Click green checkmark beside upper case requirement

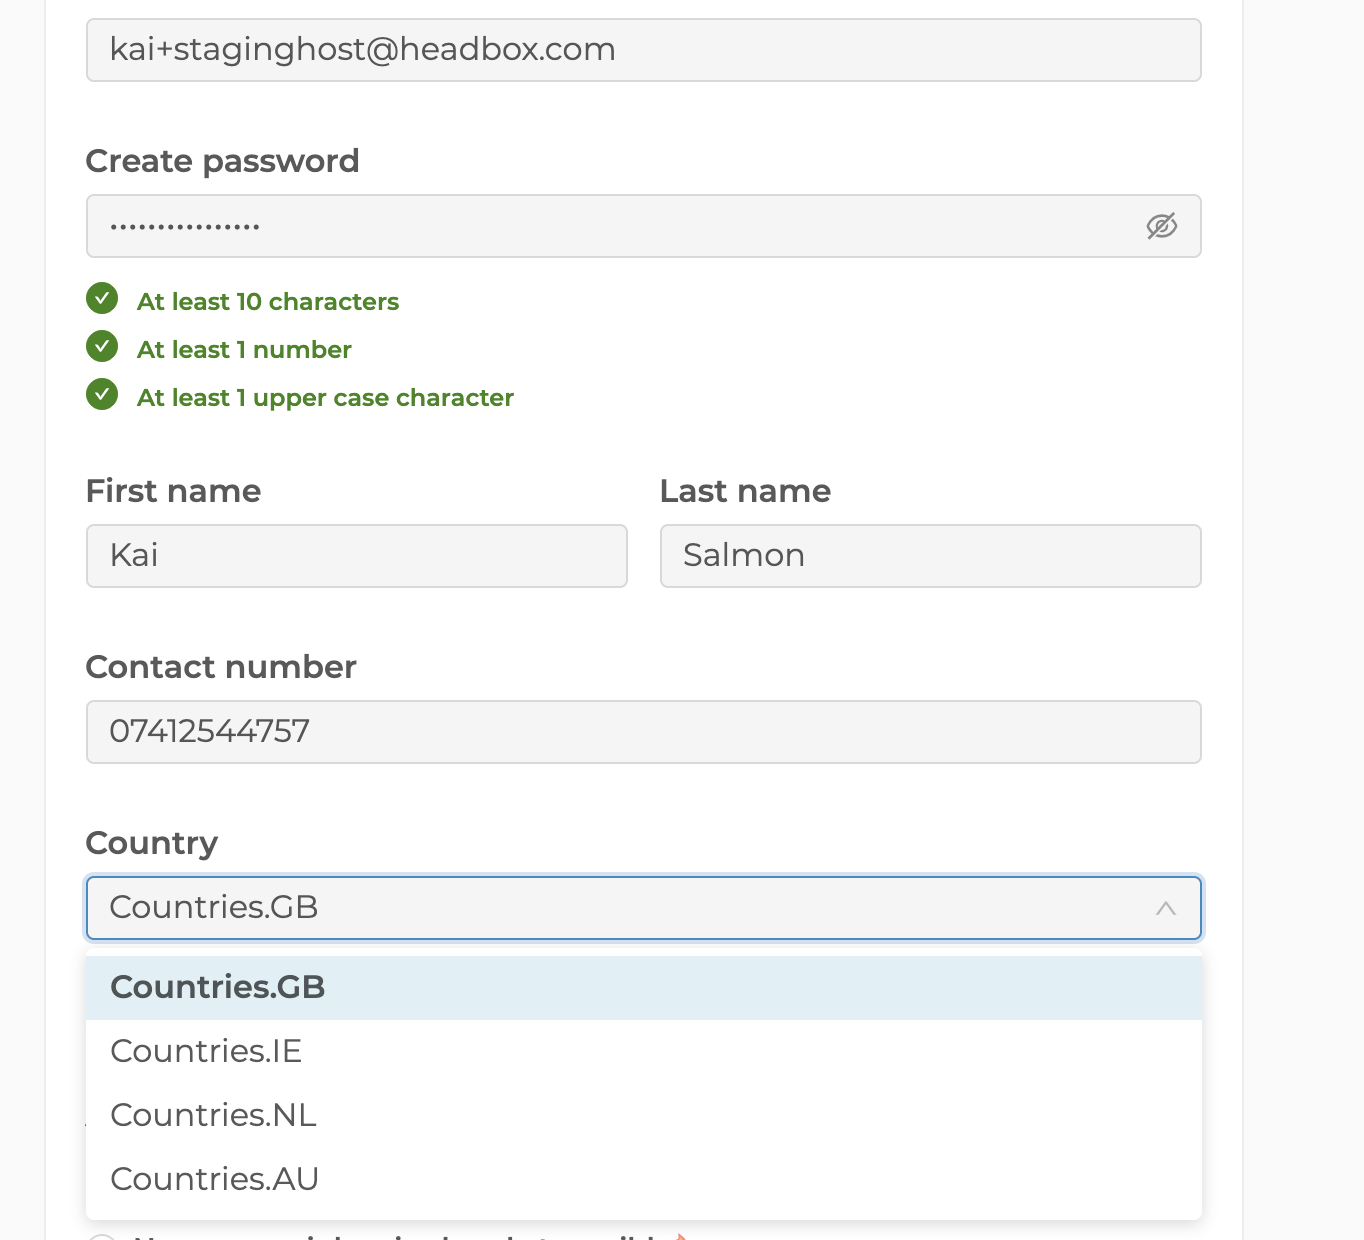(x=102, y=395)
